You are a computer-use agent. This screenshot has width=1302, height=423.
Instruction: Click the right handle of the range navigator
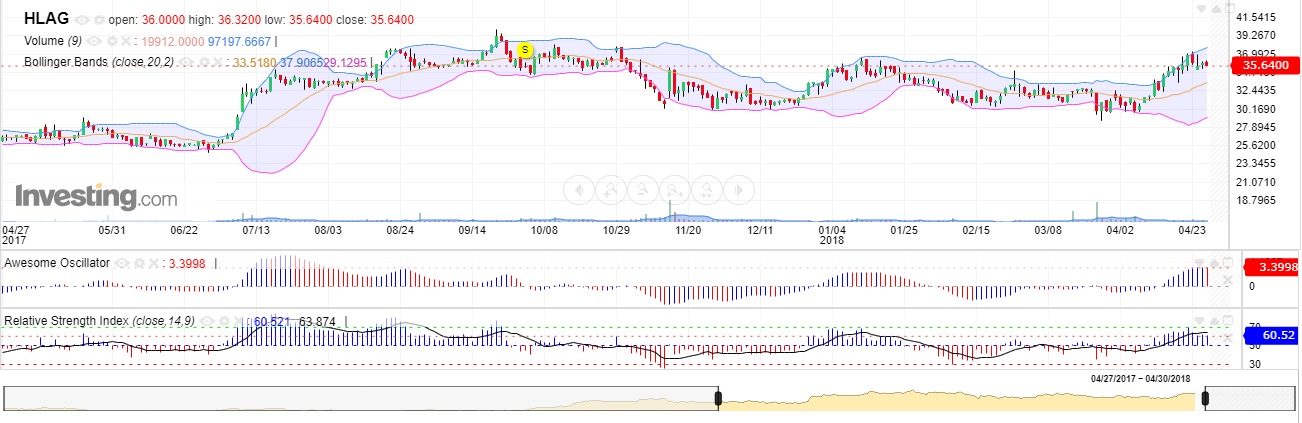coord(1205,398)
